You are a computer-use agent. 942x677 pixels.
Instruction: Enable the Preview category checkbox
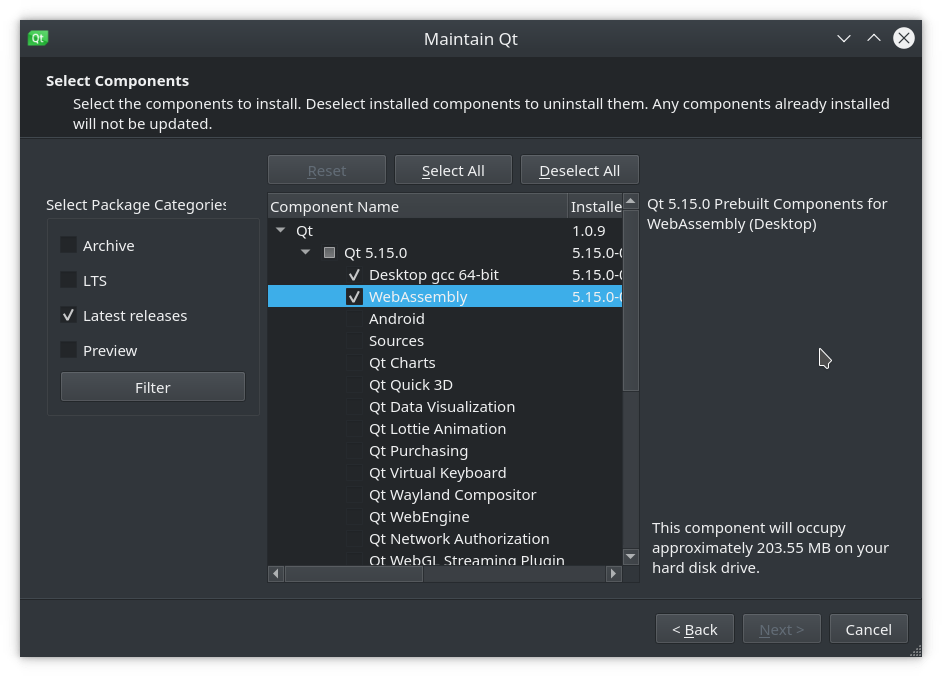[x=68, y=350]
